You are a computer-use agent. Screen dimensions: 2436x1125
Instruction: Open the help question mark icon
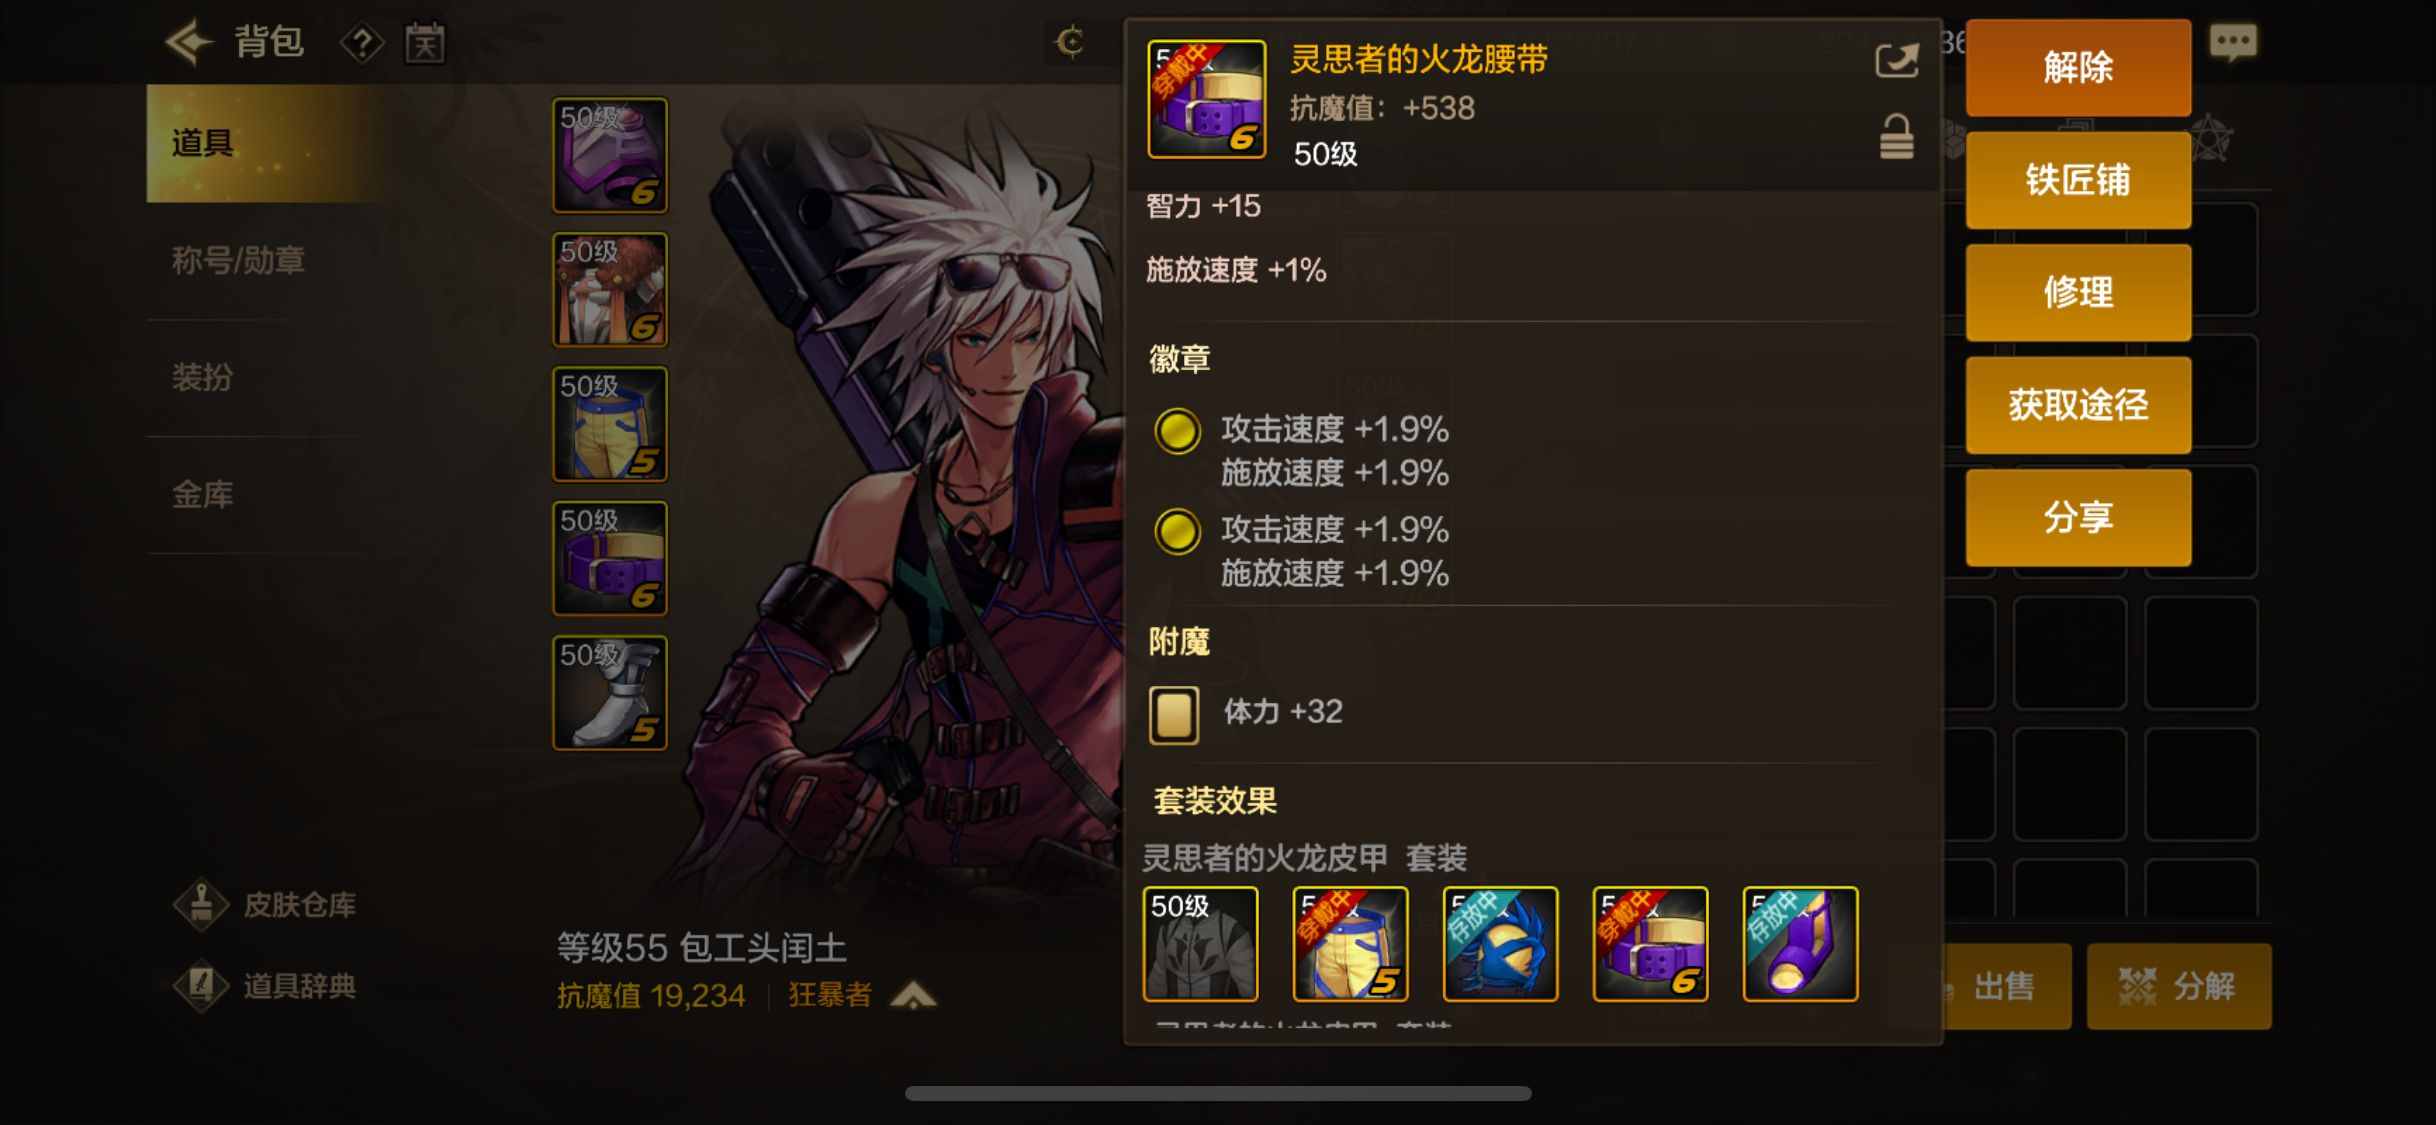point(363,43)
